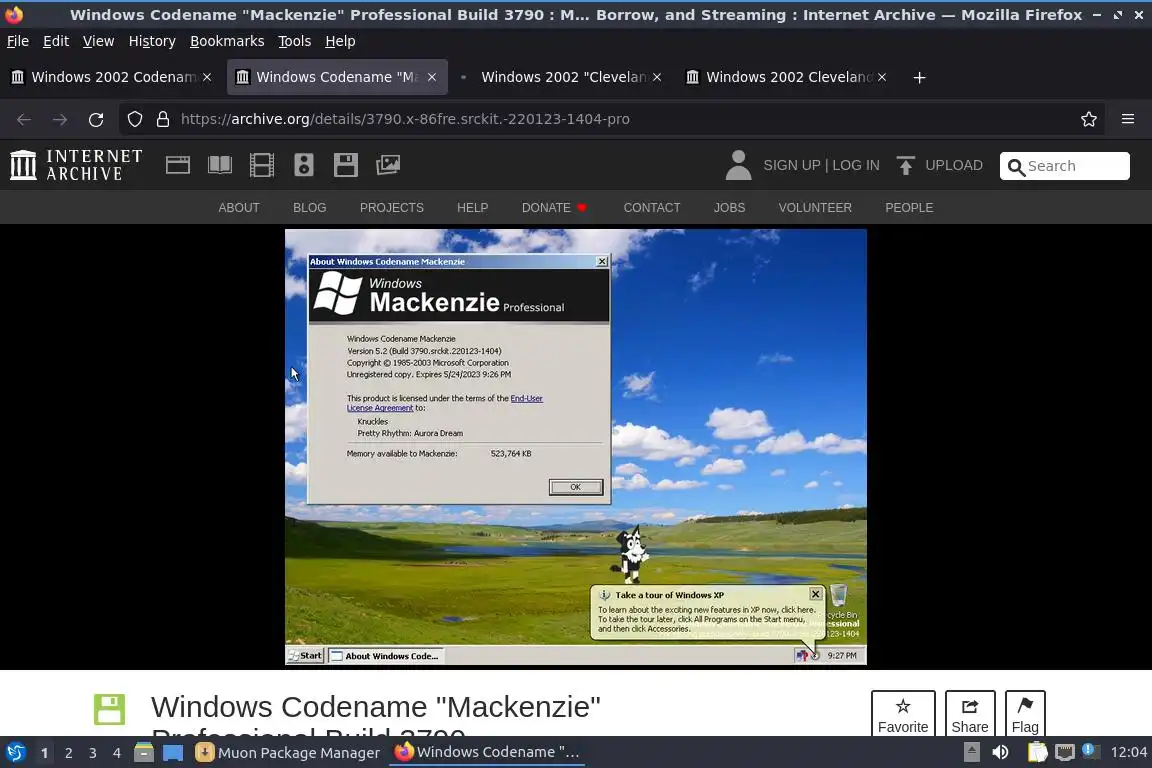Open file manager from taskbar
Screen dimensions: 1152x768
(x=143, y=753)
